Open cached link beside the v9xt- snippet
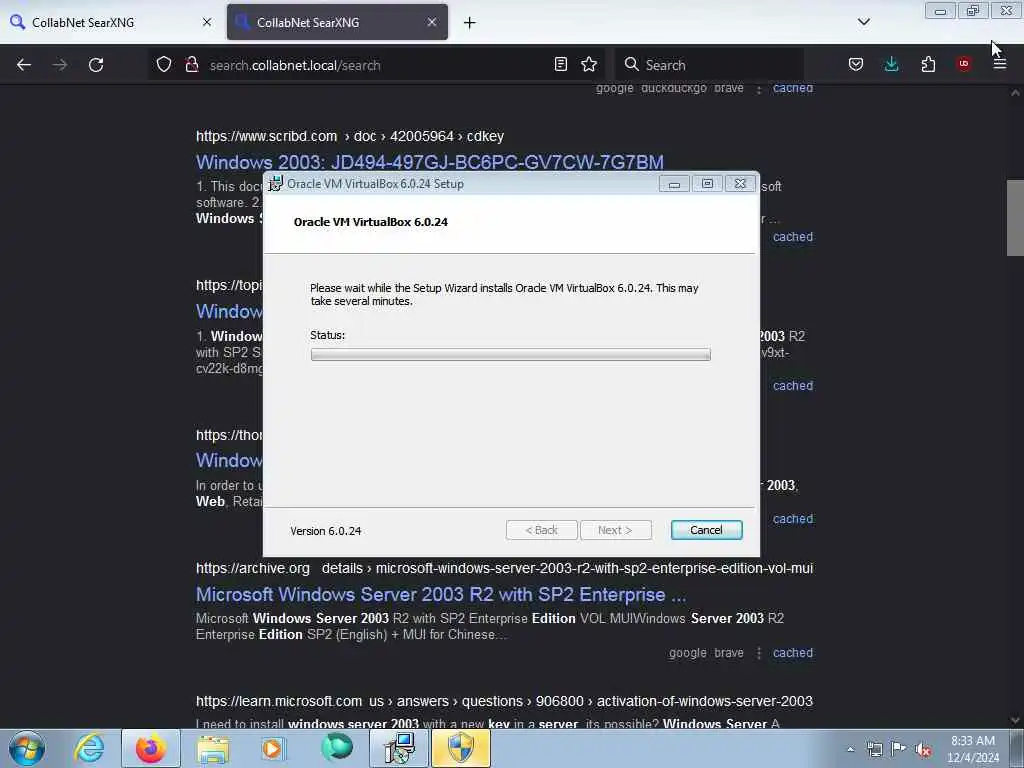 [x=793, y=386]
